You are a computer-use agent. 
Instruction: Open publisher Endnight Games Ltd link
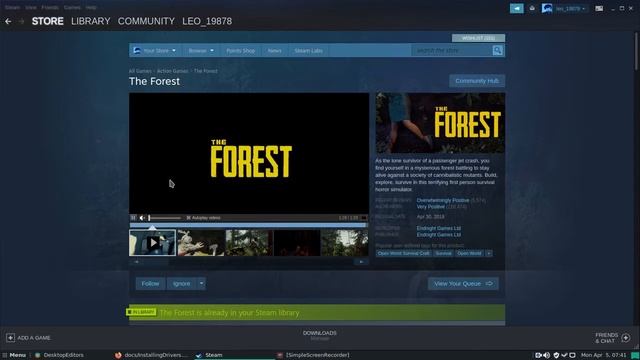pos(439,235)
